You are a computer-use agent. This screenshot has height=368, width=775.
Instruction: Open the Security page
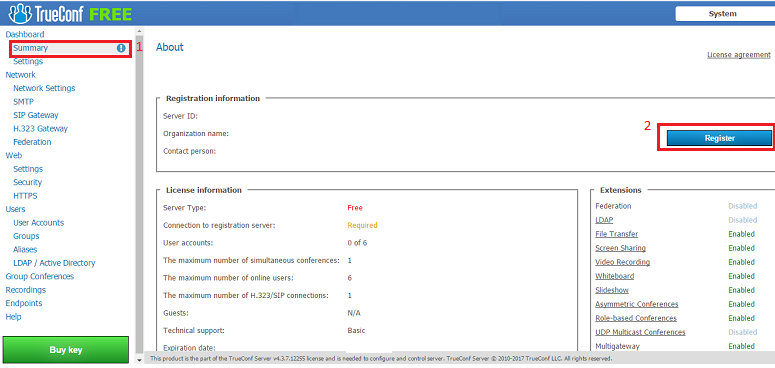click(x=28, y=182)
